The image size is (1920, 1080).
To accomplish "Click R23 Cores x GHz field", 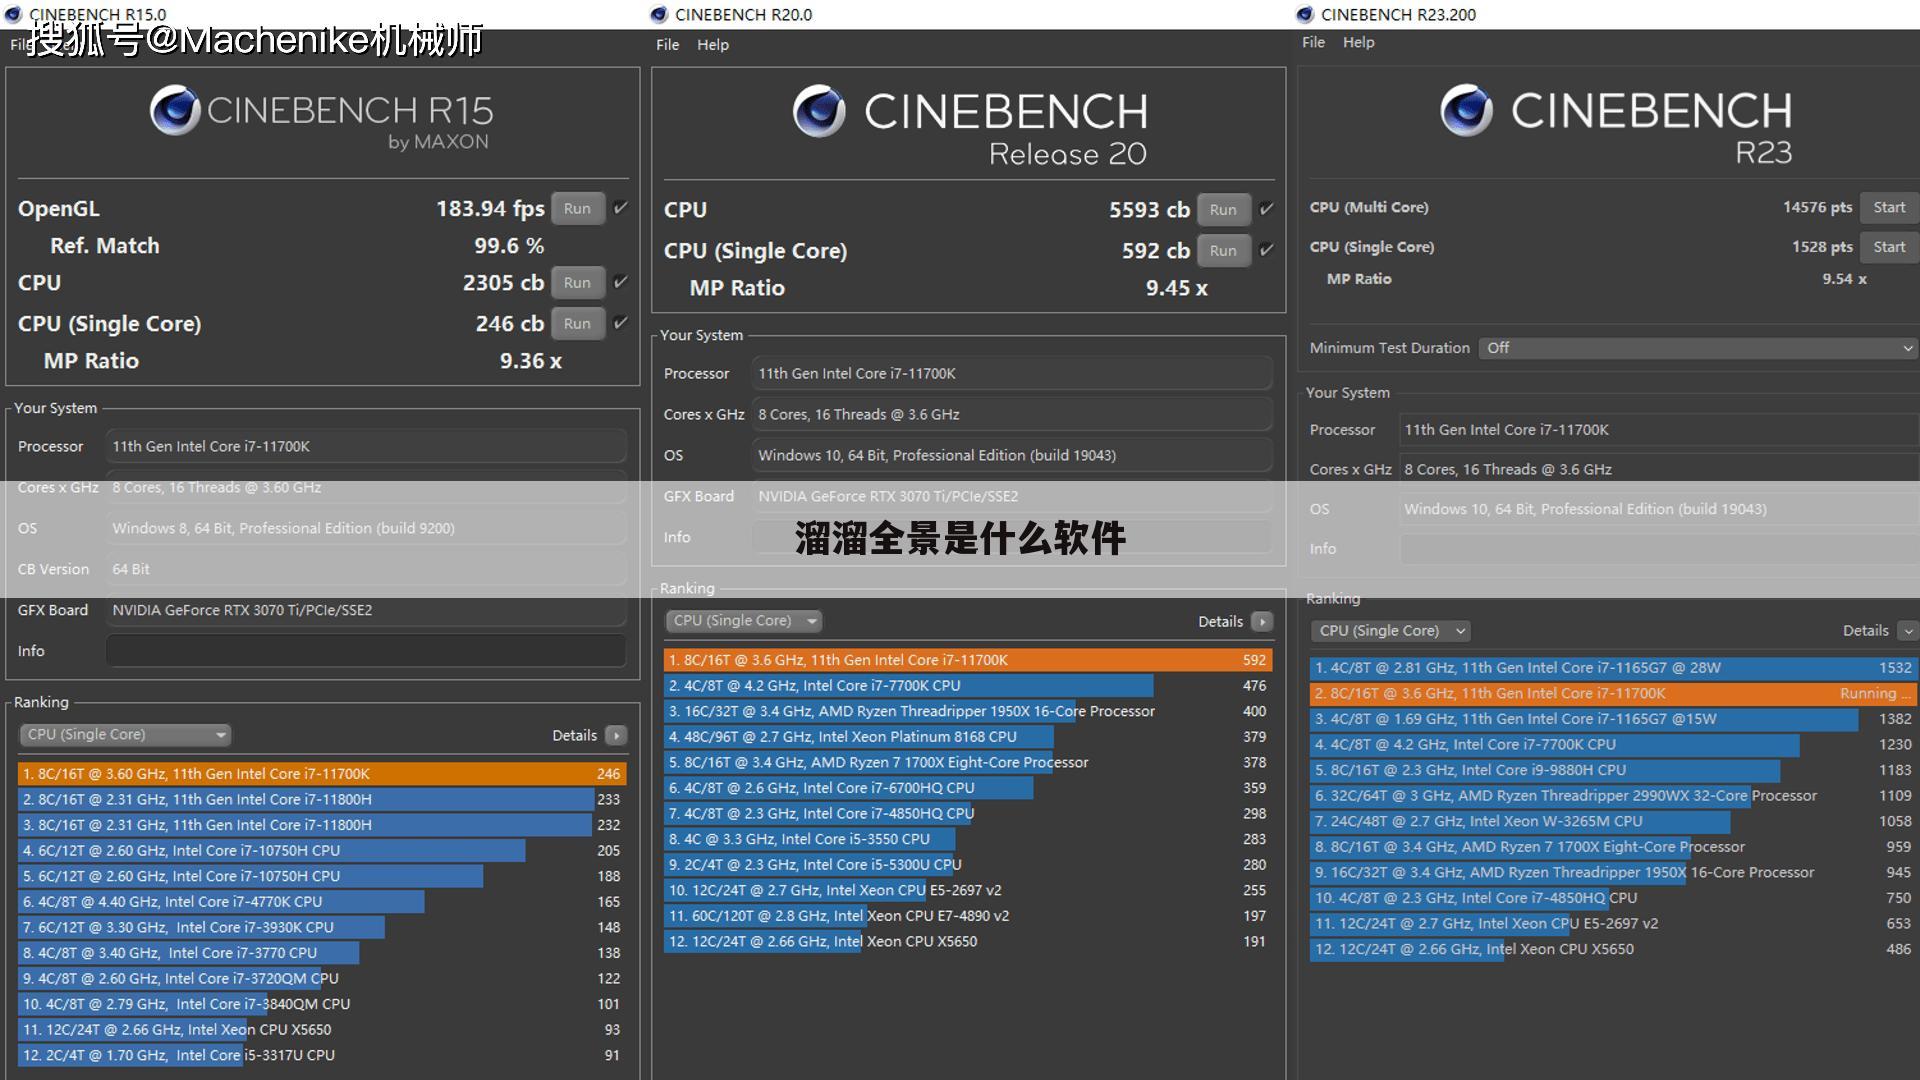I will coord(1659,469).
